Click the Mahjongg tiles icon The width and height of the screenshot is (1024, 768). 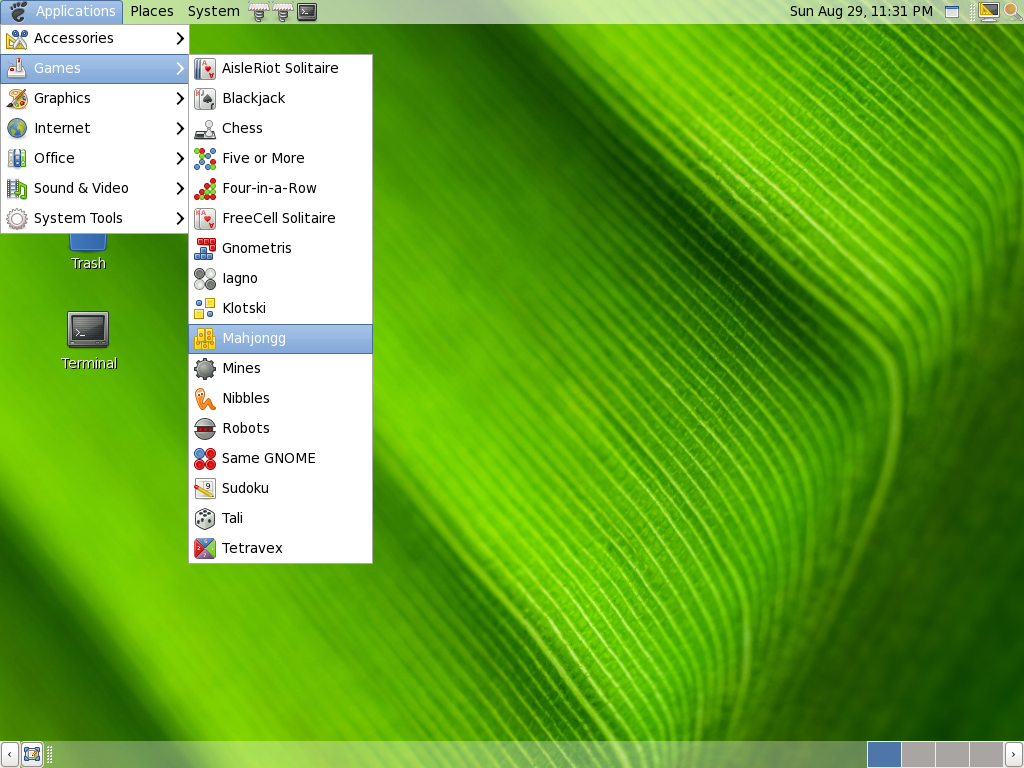click(205, 339)
